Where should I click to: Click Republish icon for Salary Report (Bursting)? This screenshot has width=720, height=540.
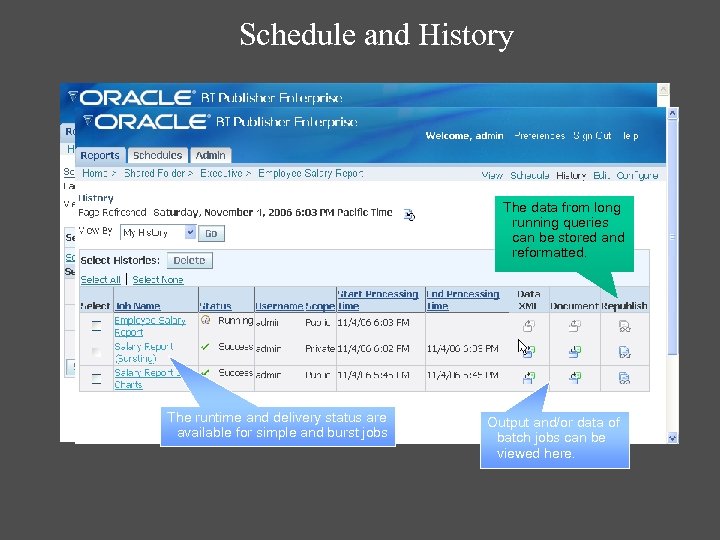click(x=624, y=352)
